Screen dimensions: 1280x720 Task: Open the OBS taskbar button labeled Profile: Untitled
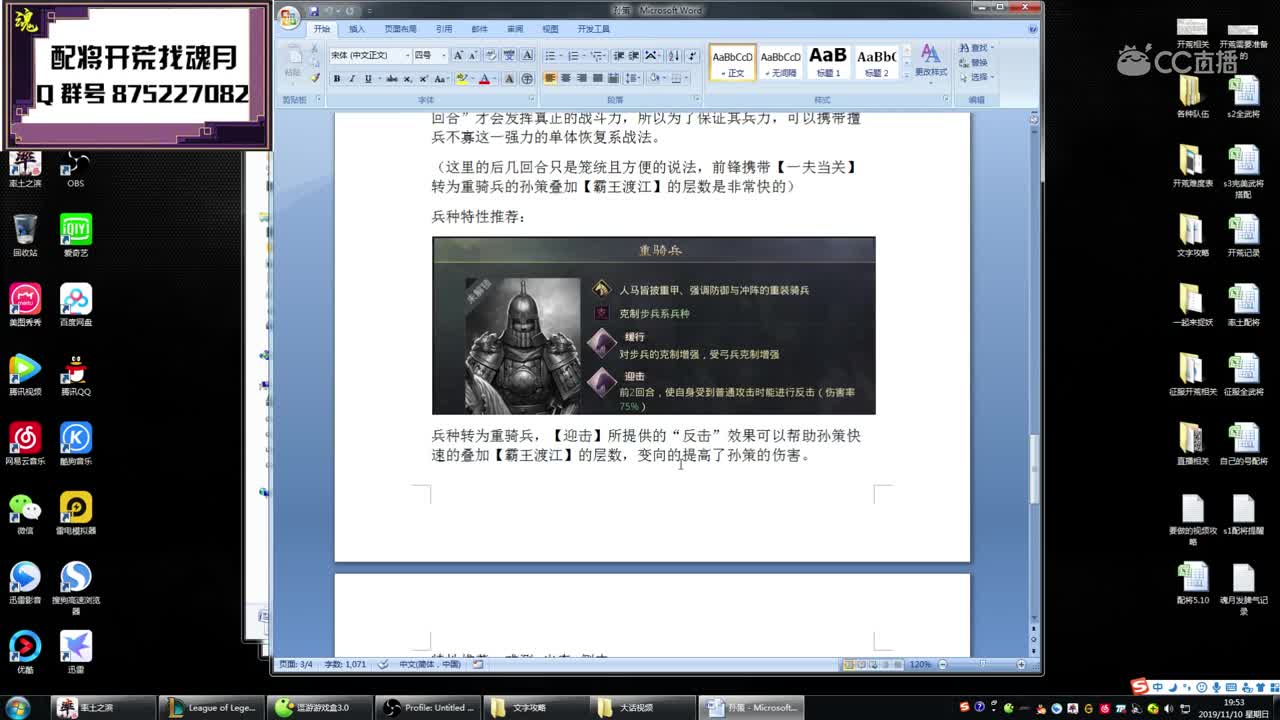[x=428, y=707]
